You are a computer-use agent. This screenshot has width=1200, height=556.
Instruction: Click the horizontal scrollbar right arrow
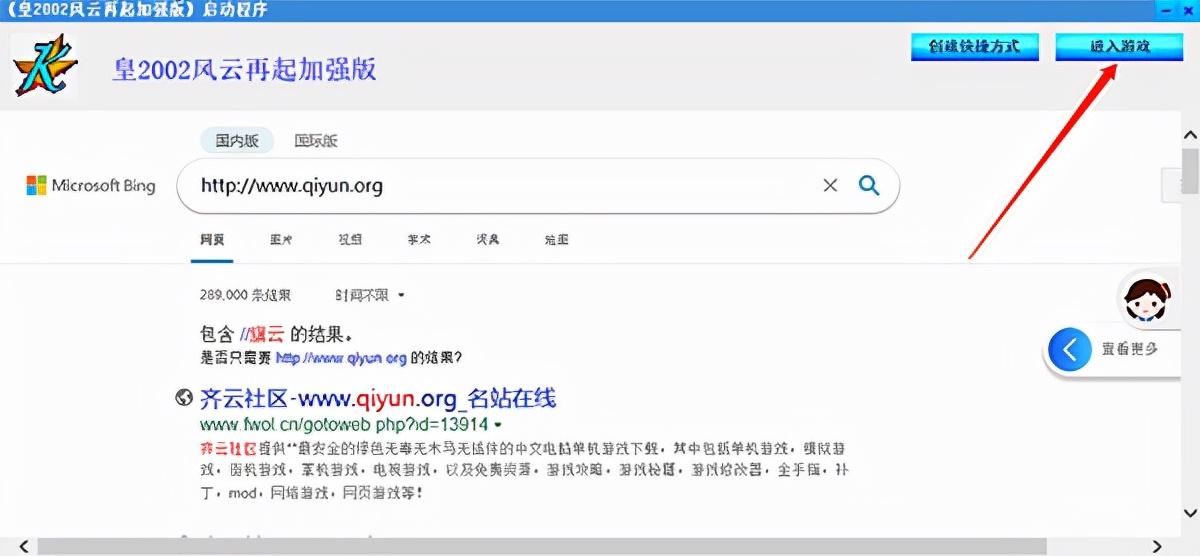coord(1157,547)
